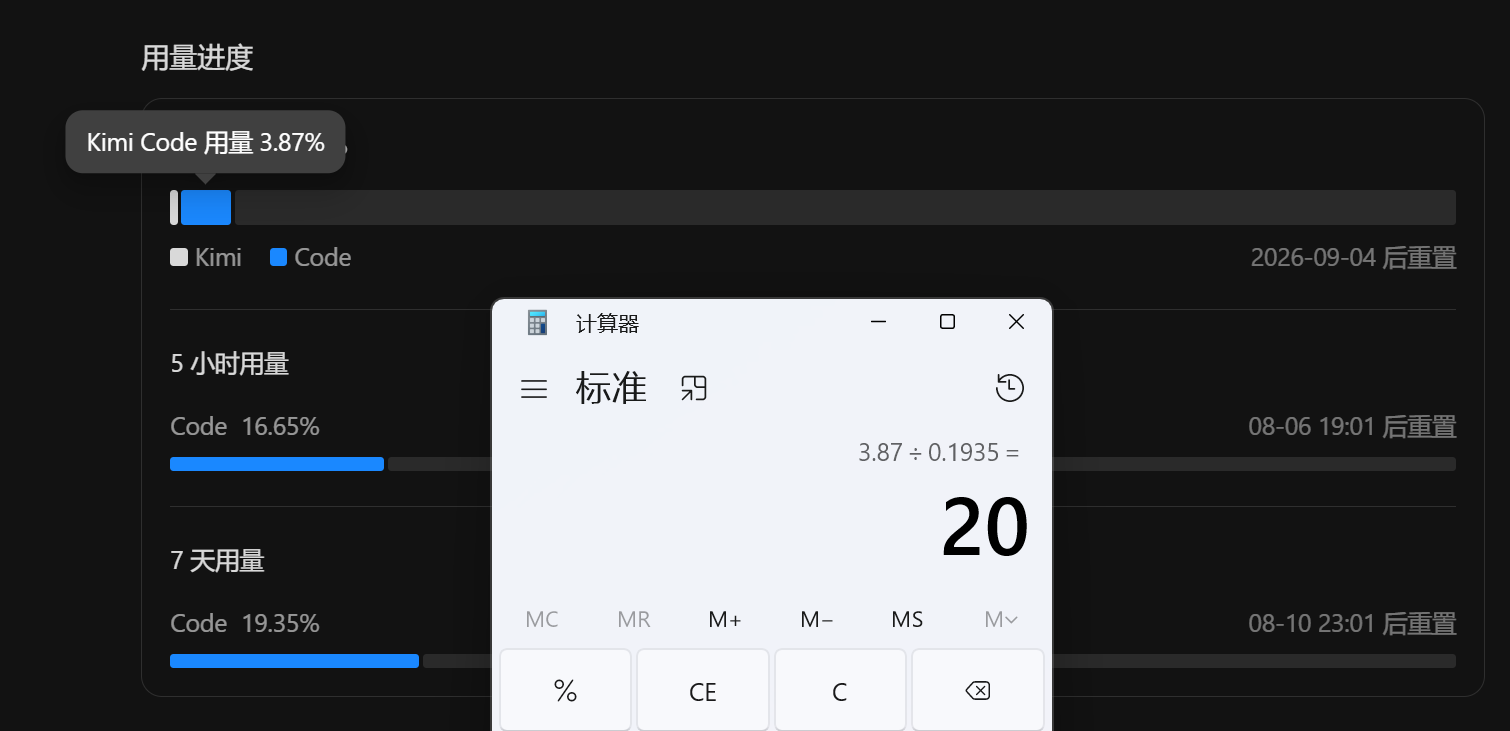The height and width of the screenshot is (731, 1510).
Task: Click the white Kimi legend square
Action: click(x=179, y=257)
